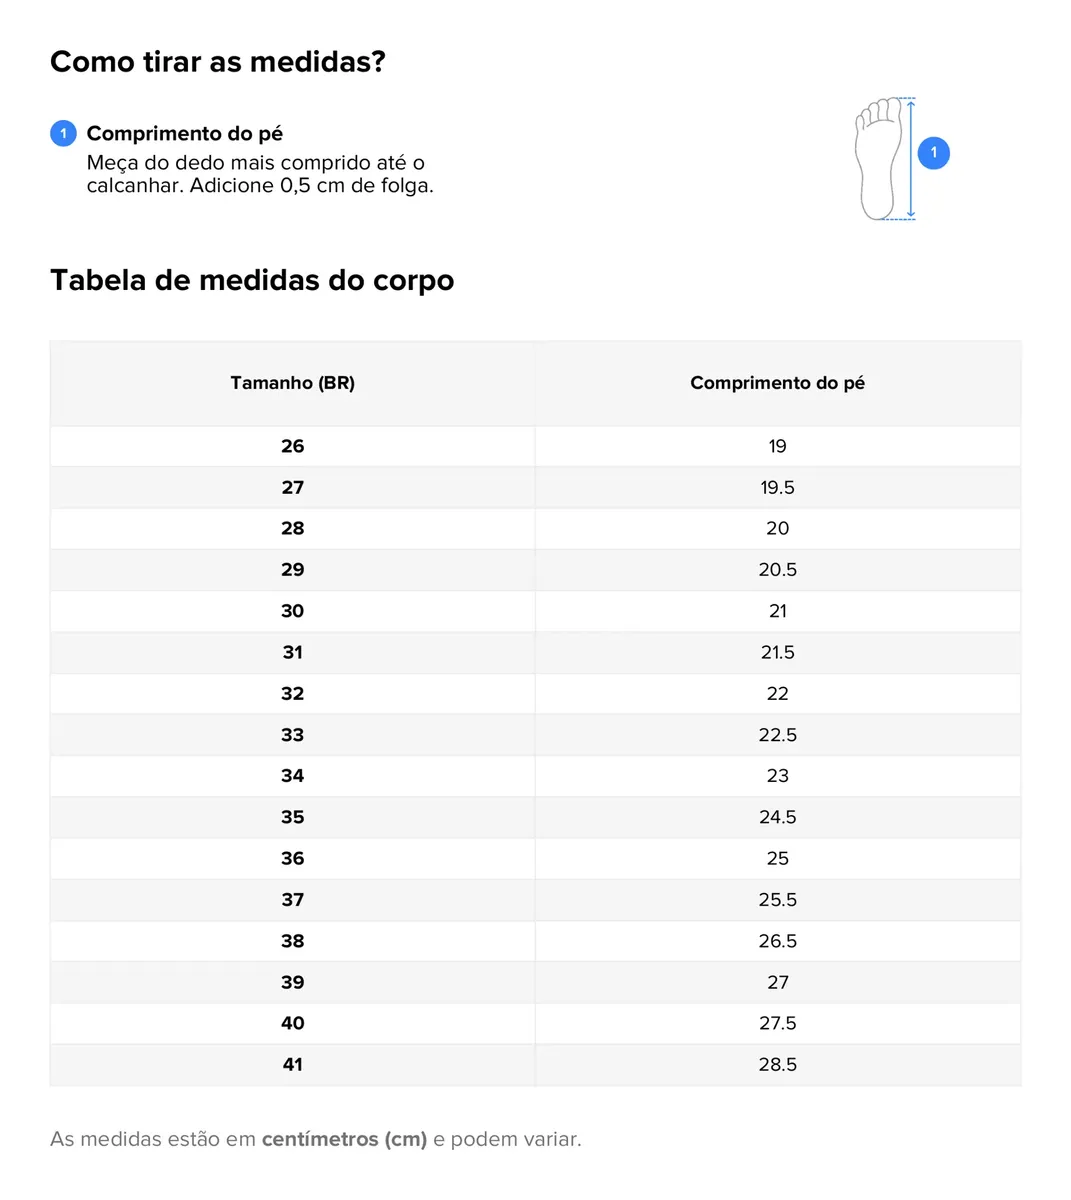Click the size 30 row cell
The height and width of the screenshot is (1200, 1071).
(x=293, y=611)
